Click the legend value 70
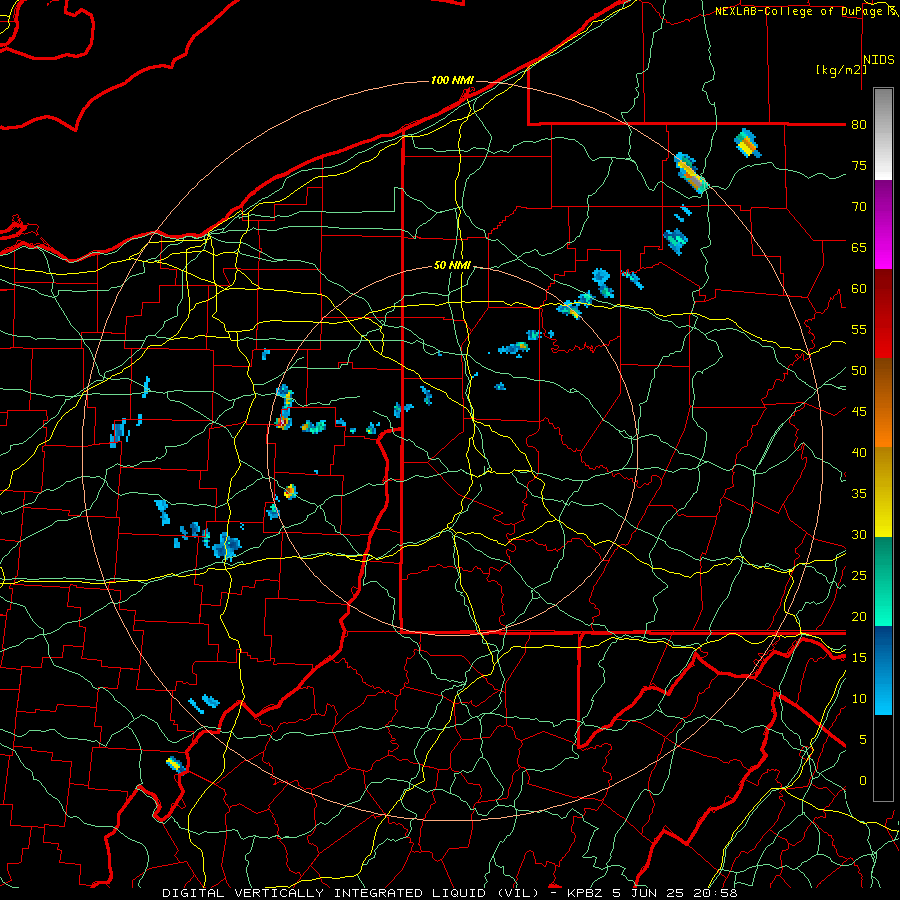This screenshot has width=900, height=900. tap(859, 207)
